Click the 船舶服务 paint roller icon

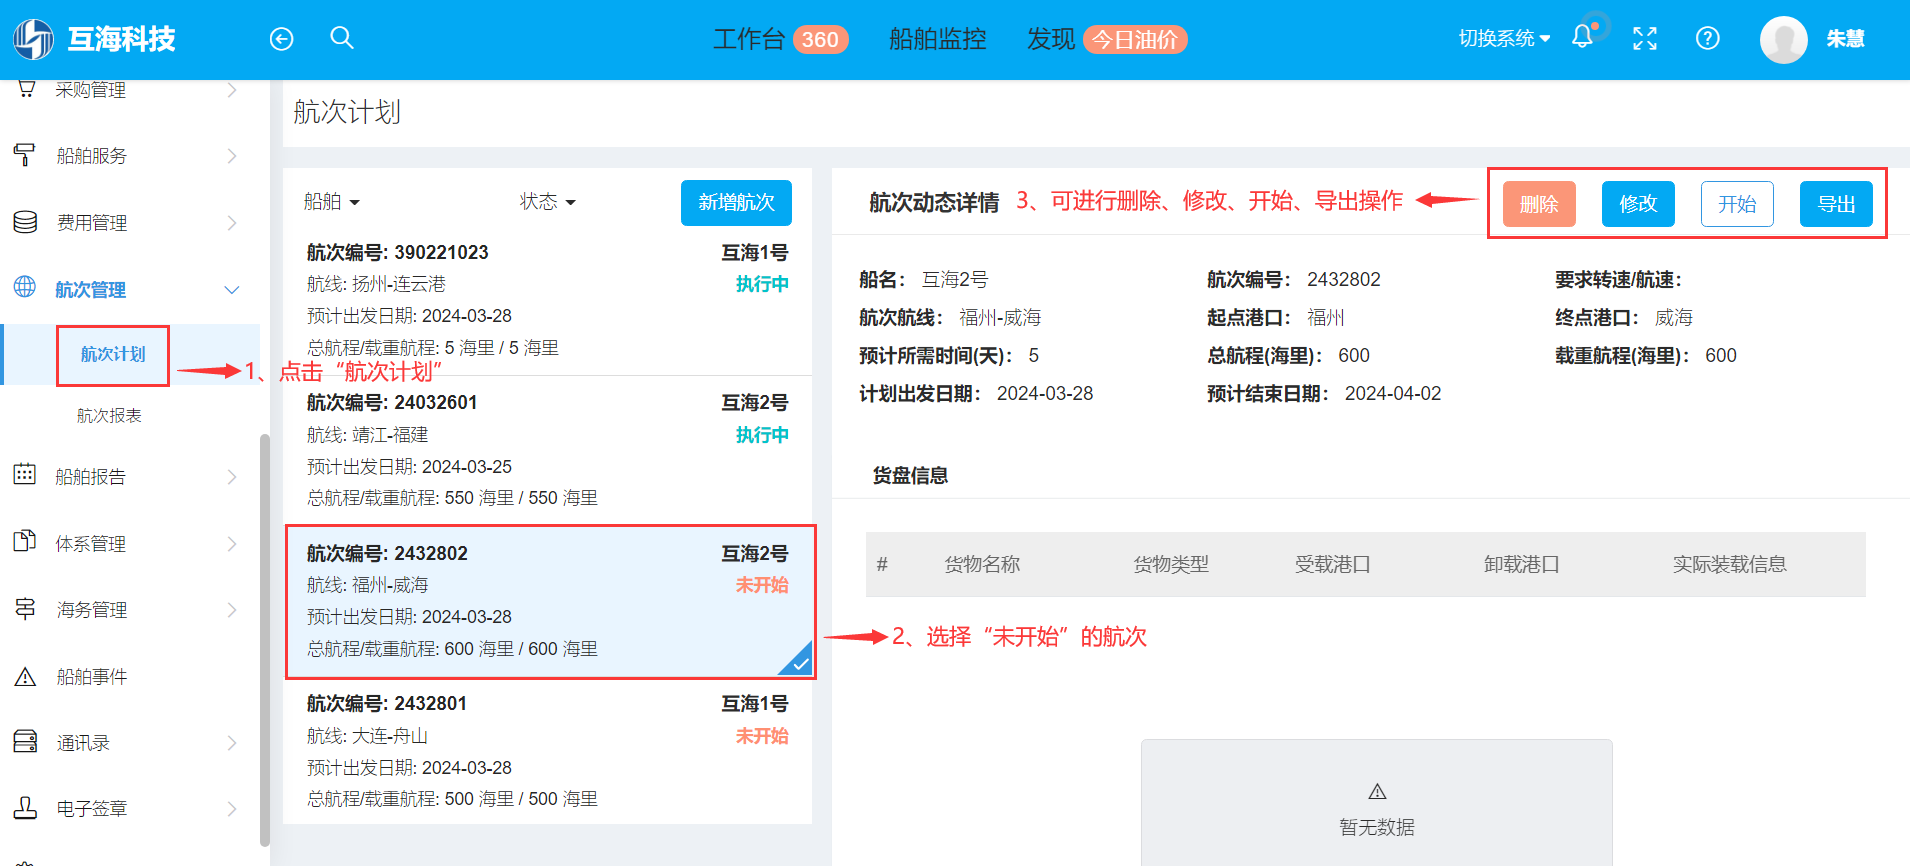pos(25,155)
